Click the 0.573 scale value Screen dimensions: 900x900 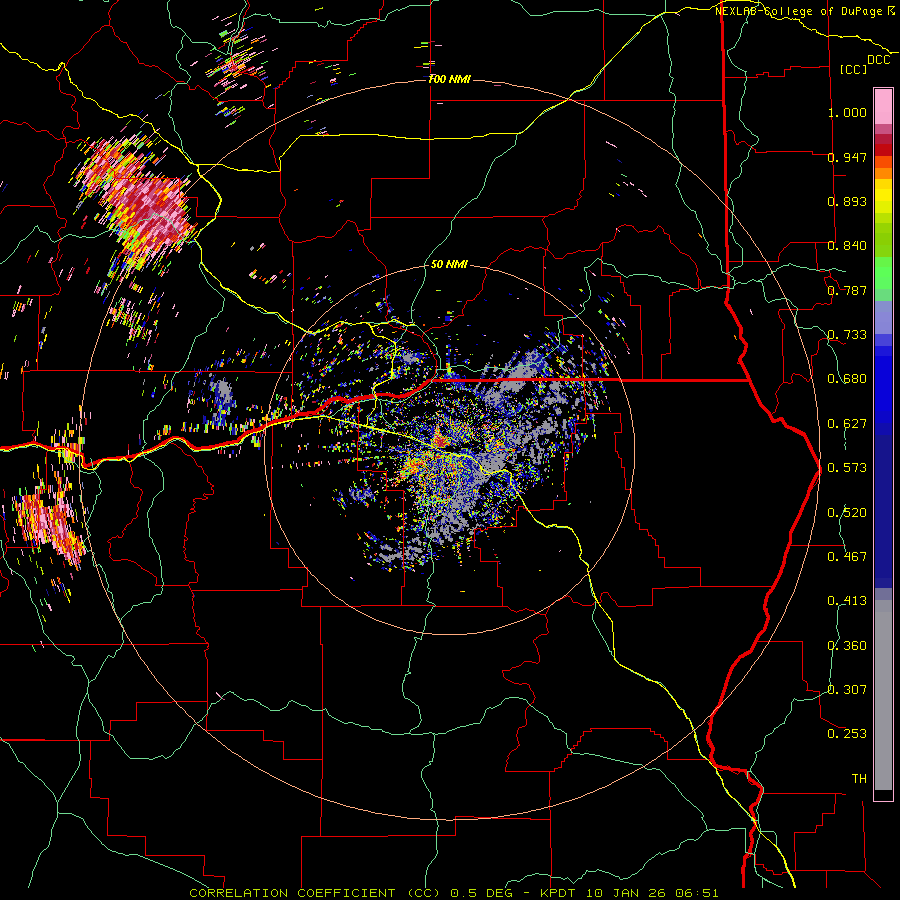[847, 468]
